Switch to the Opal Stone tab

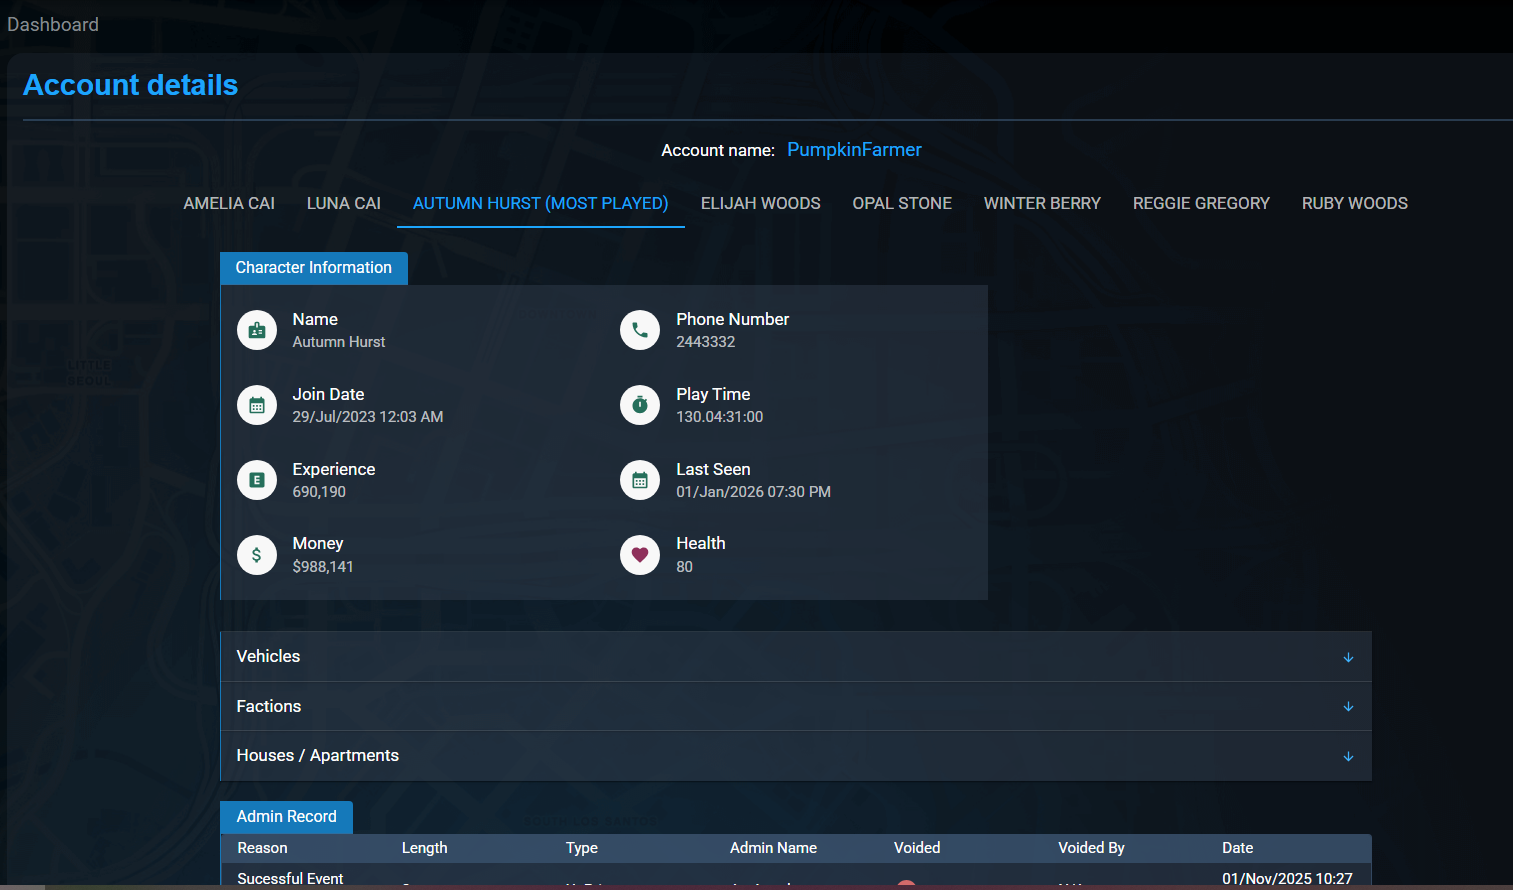tap(902, 203)
